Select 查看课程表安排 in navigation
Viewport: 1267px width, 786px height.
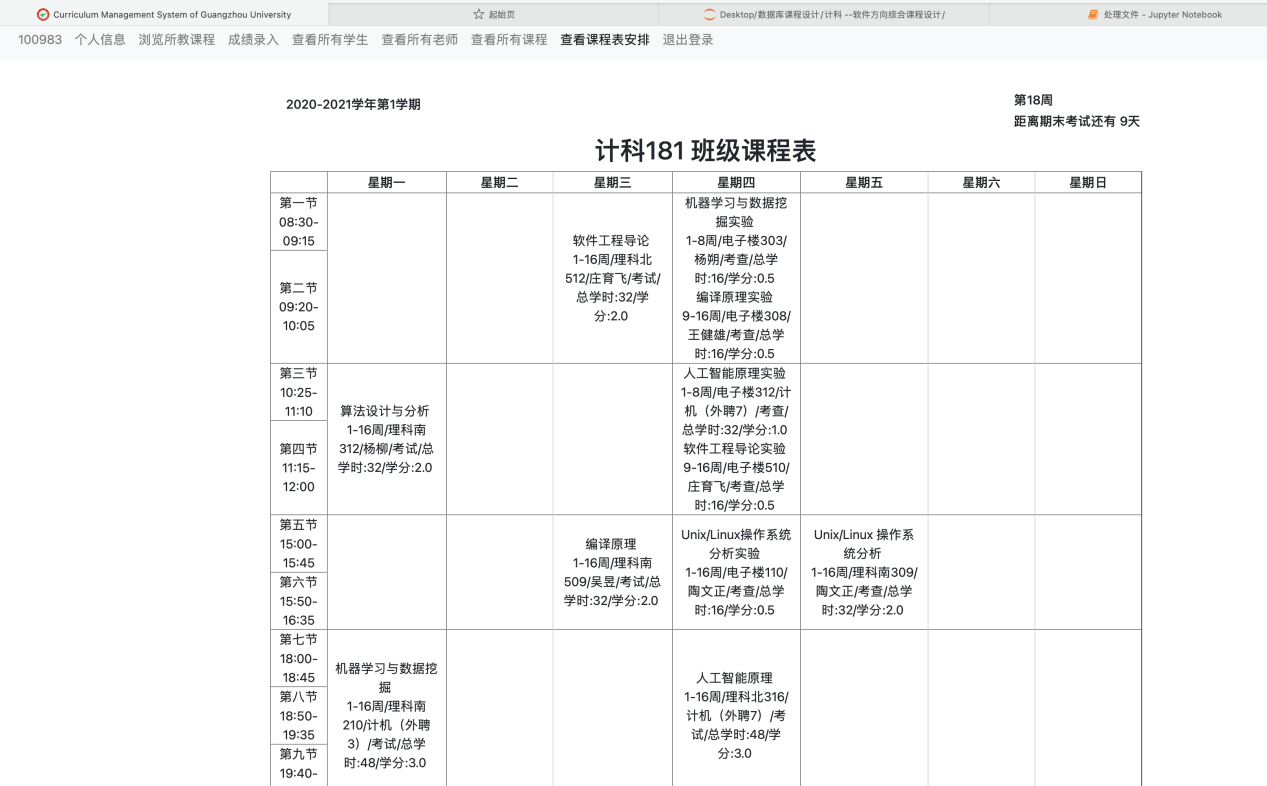605,40
